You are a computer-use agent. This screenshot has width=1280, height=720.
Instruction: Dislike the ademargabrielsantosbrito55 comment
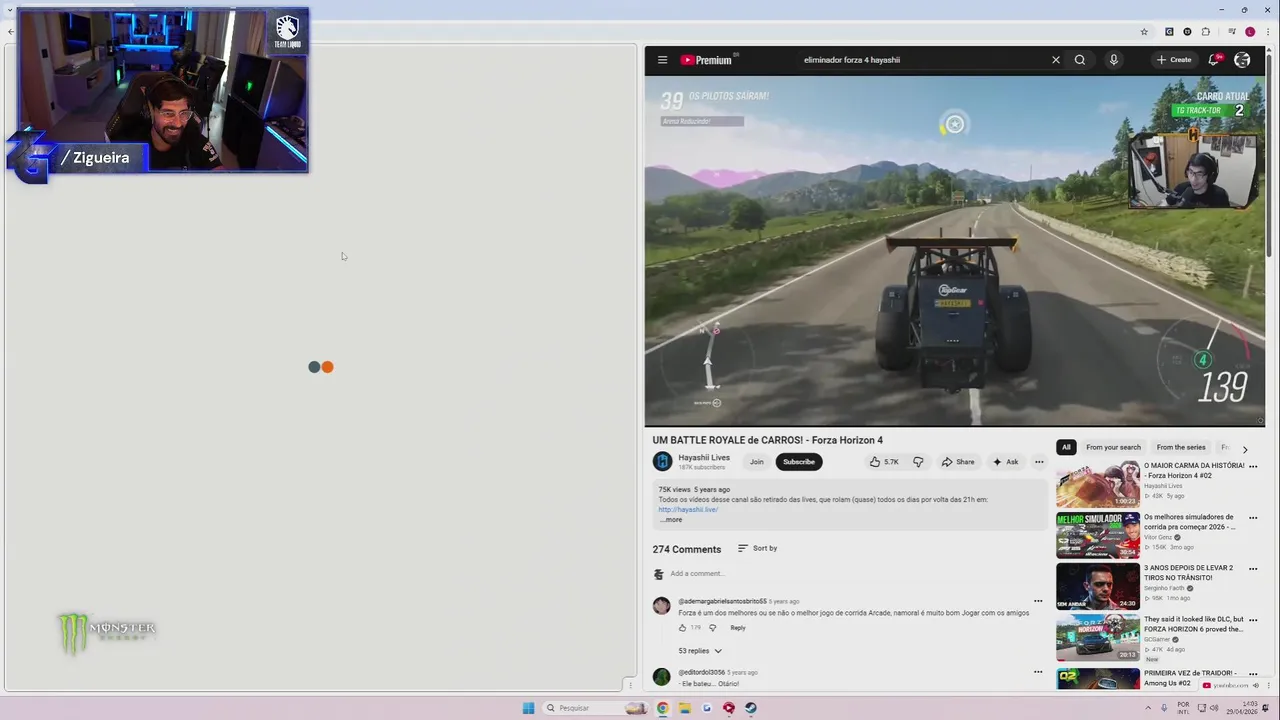712,628
